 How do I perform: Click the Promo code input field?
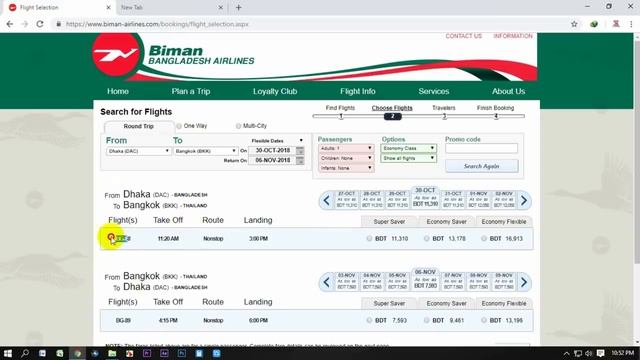[482, 148]
